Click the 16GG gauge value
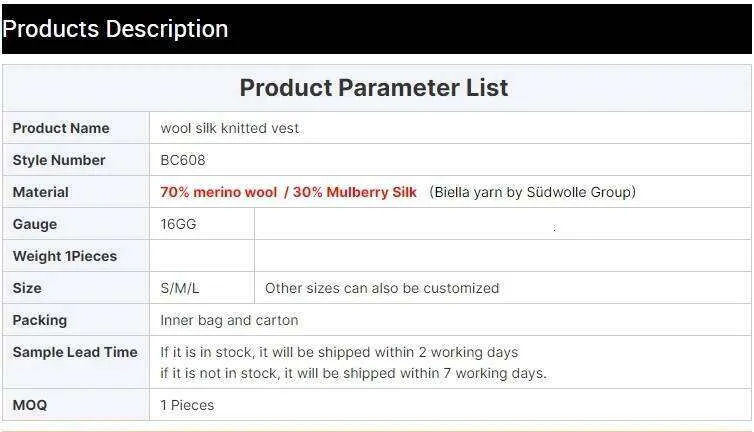This screenshot has width=754, height=432. pos(178,224)
